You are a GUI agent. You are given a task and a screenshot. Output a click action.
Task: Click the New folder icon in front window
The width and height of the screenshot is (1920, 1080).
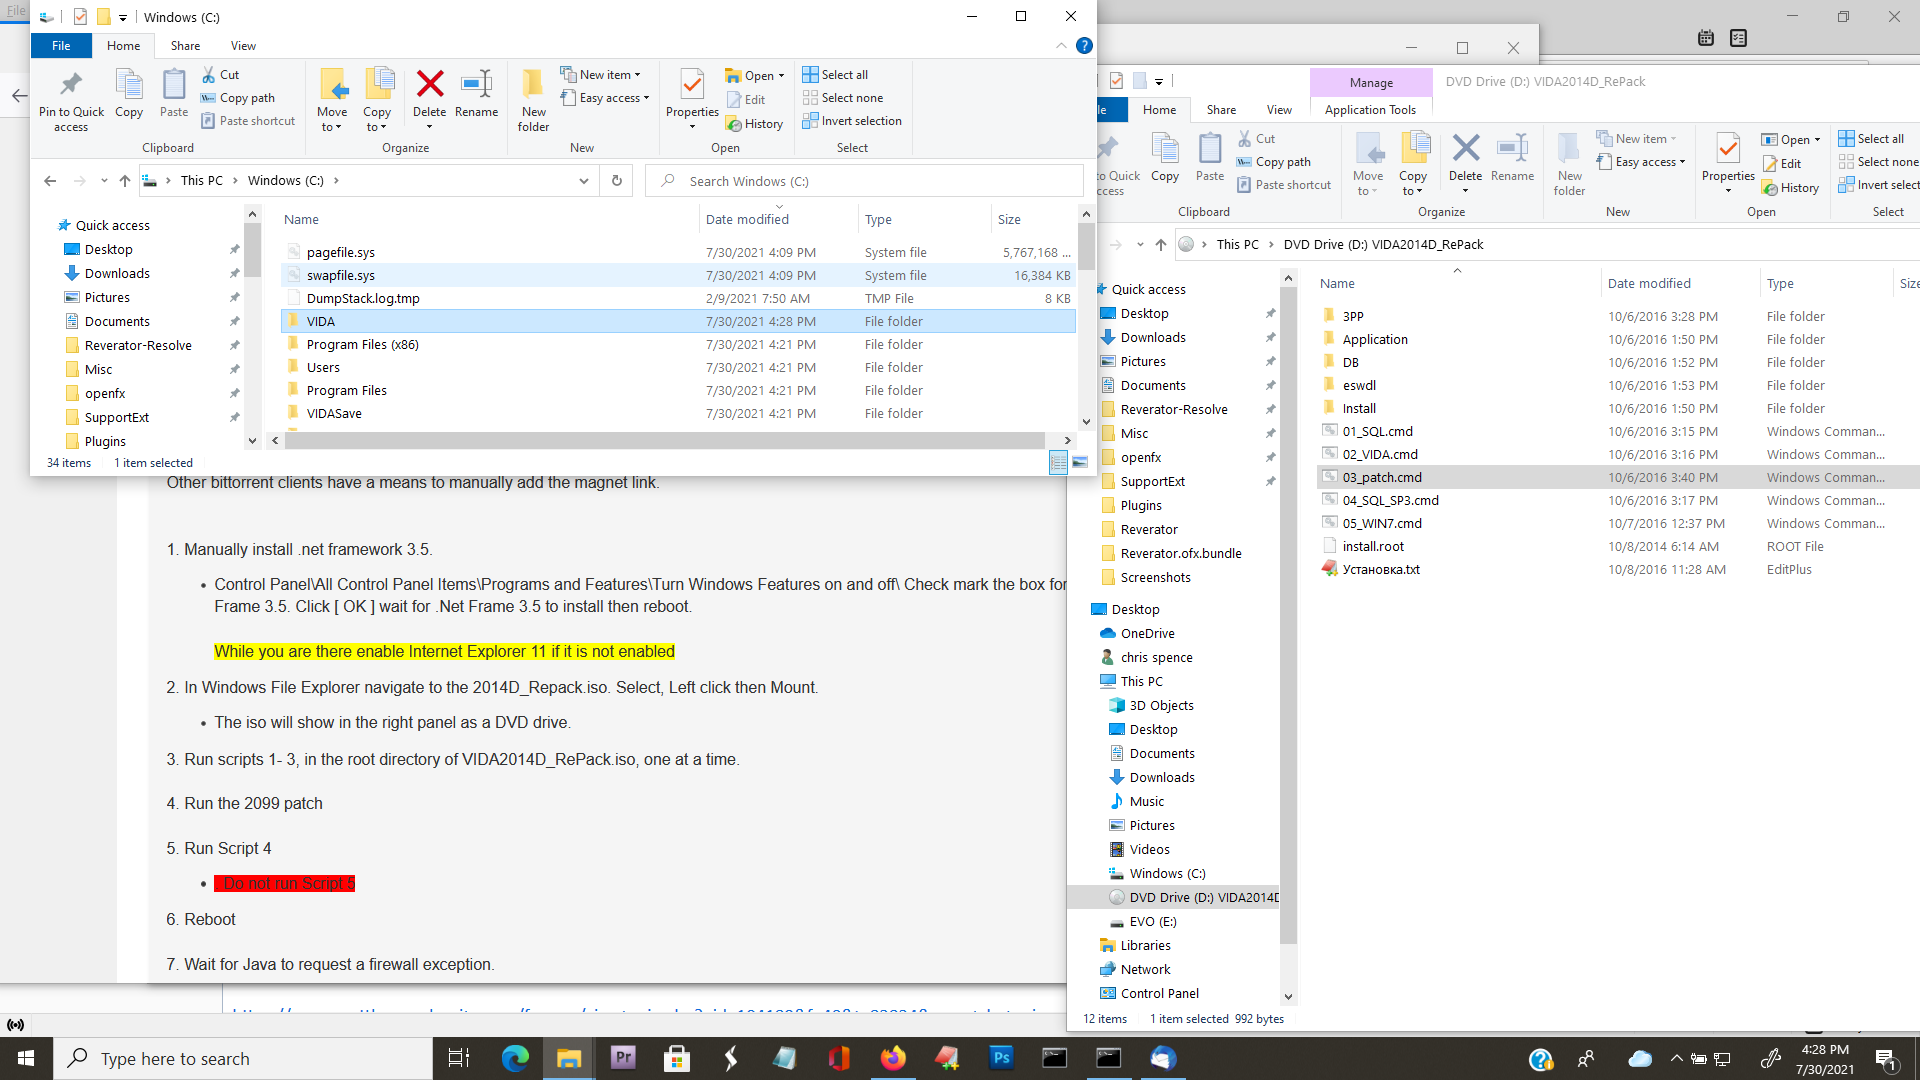(x=533, y=85)
